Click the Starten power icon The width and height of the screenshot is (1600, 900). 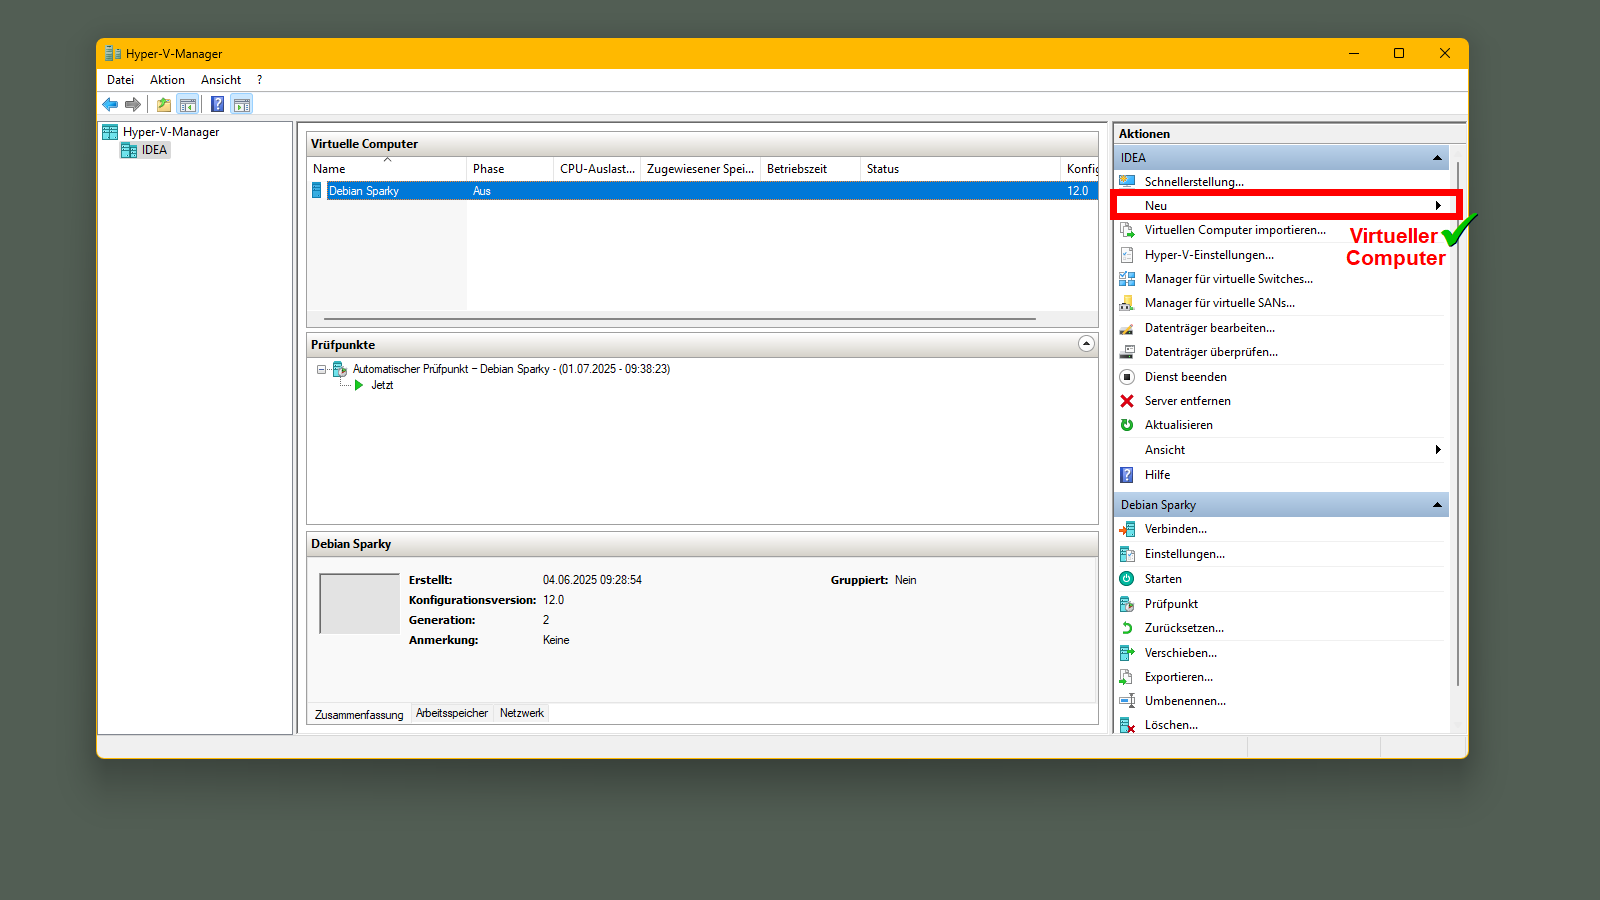(1127, 579)
